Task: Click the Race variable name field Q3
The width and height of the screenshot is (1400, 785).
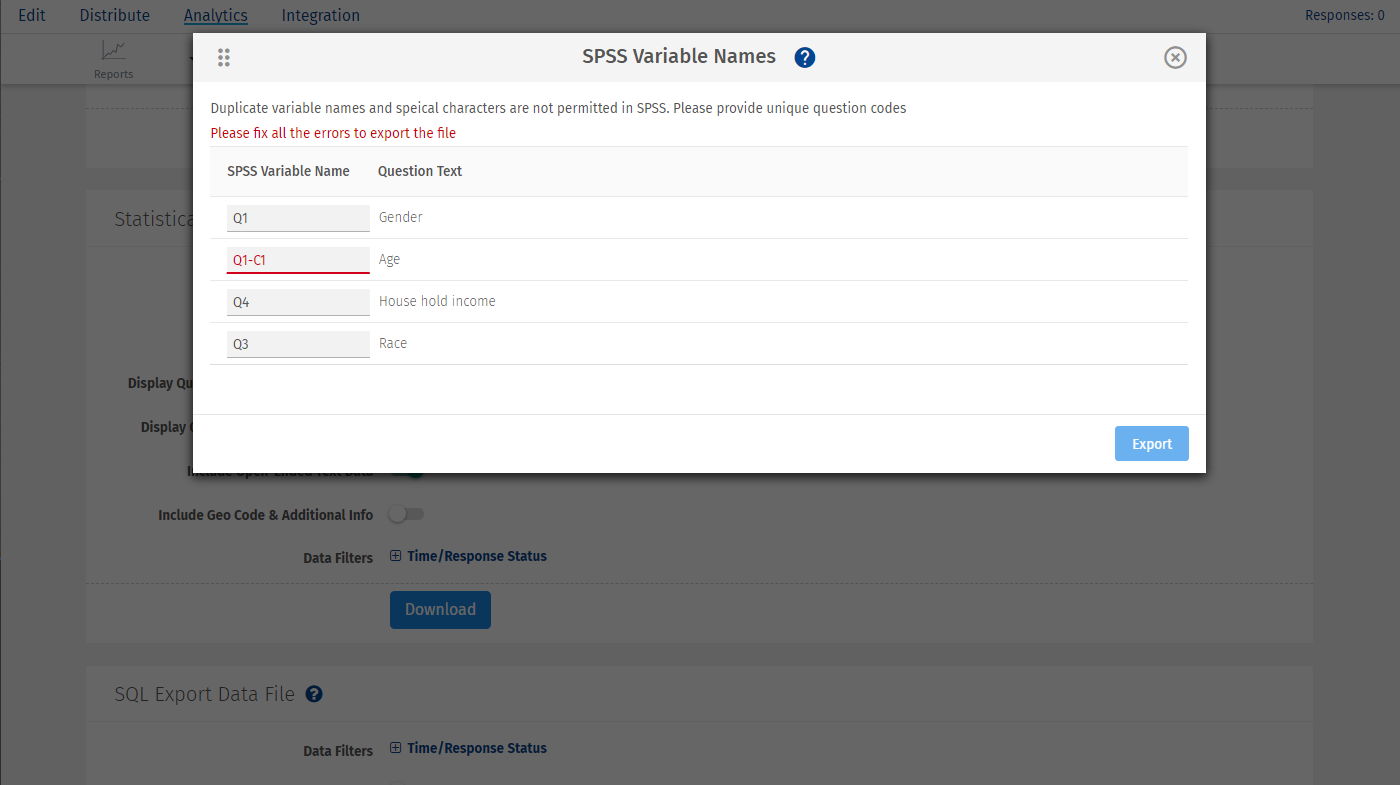Action: click(x=298, y=344)
